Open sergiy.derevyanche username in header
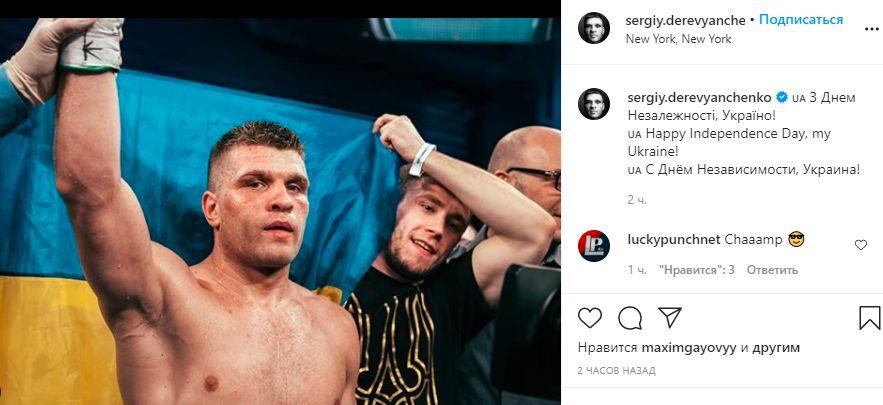883x405 pixels. coord(686,20)
